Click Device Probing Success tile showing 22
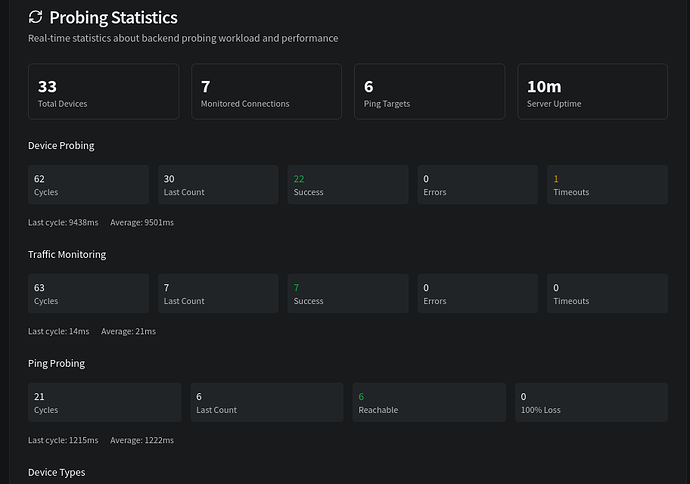Image resolution: width=690 pixels, height=484 pixels. tap(348, 185)
